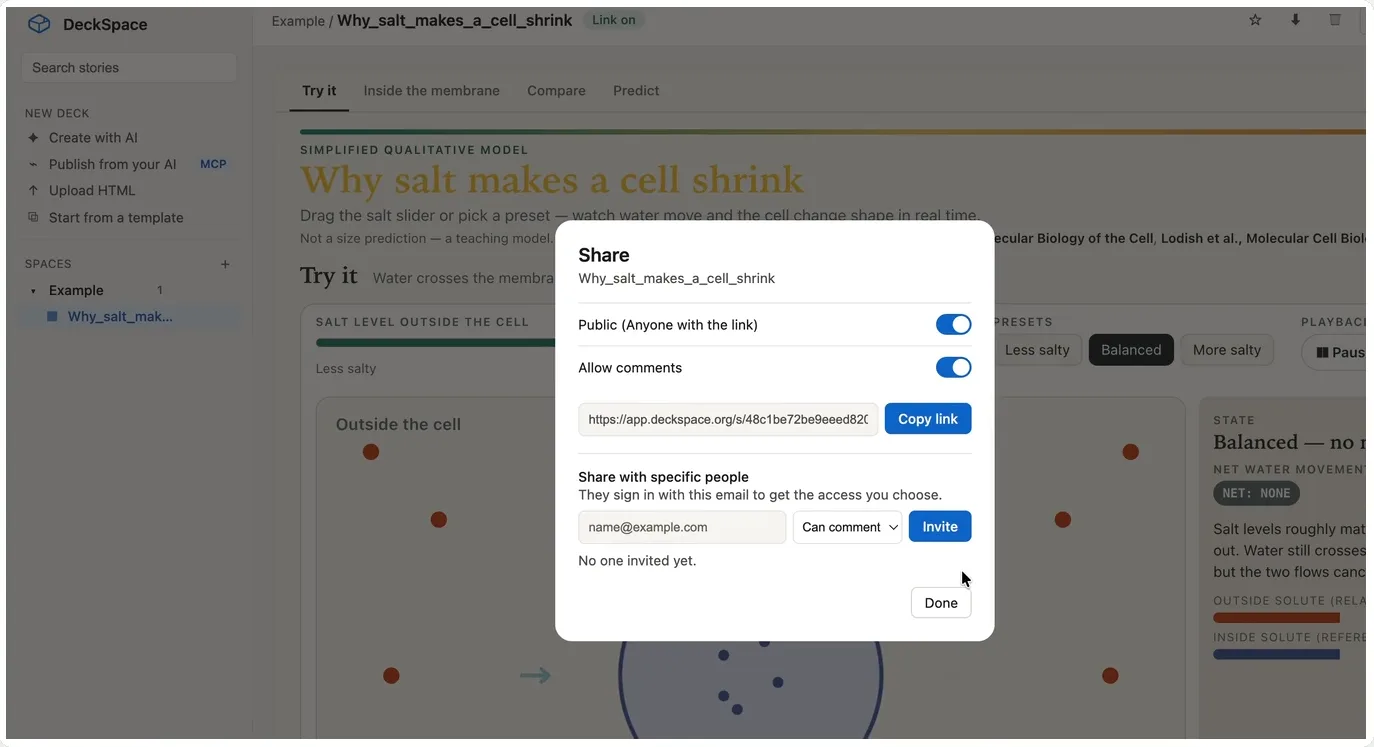Click the Example breadcrumb

298,21
